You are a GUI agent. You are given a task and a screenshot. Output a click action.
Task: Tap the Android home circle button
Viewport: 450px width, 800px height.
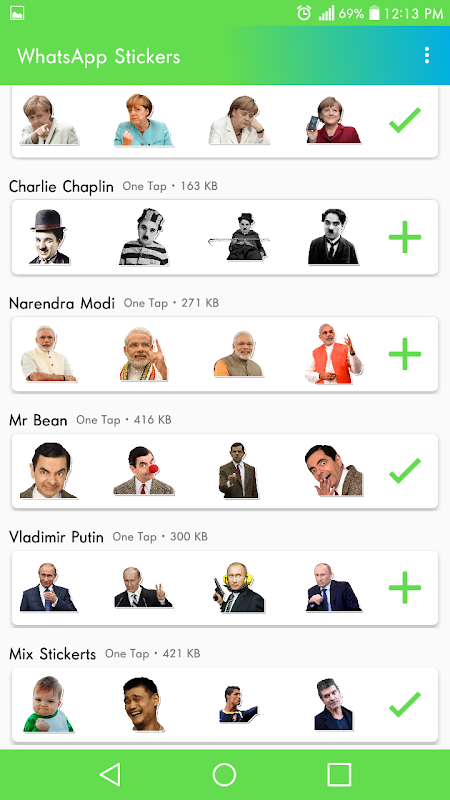pyautogui.click(x=224, y=774)
